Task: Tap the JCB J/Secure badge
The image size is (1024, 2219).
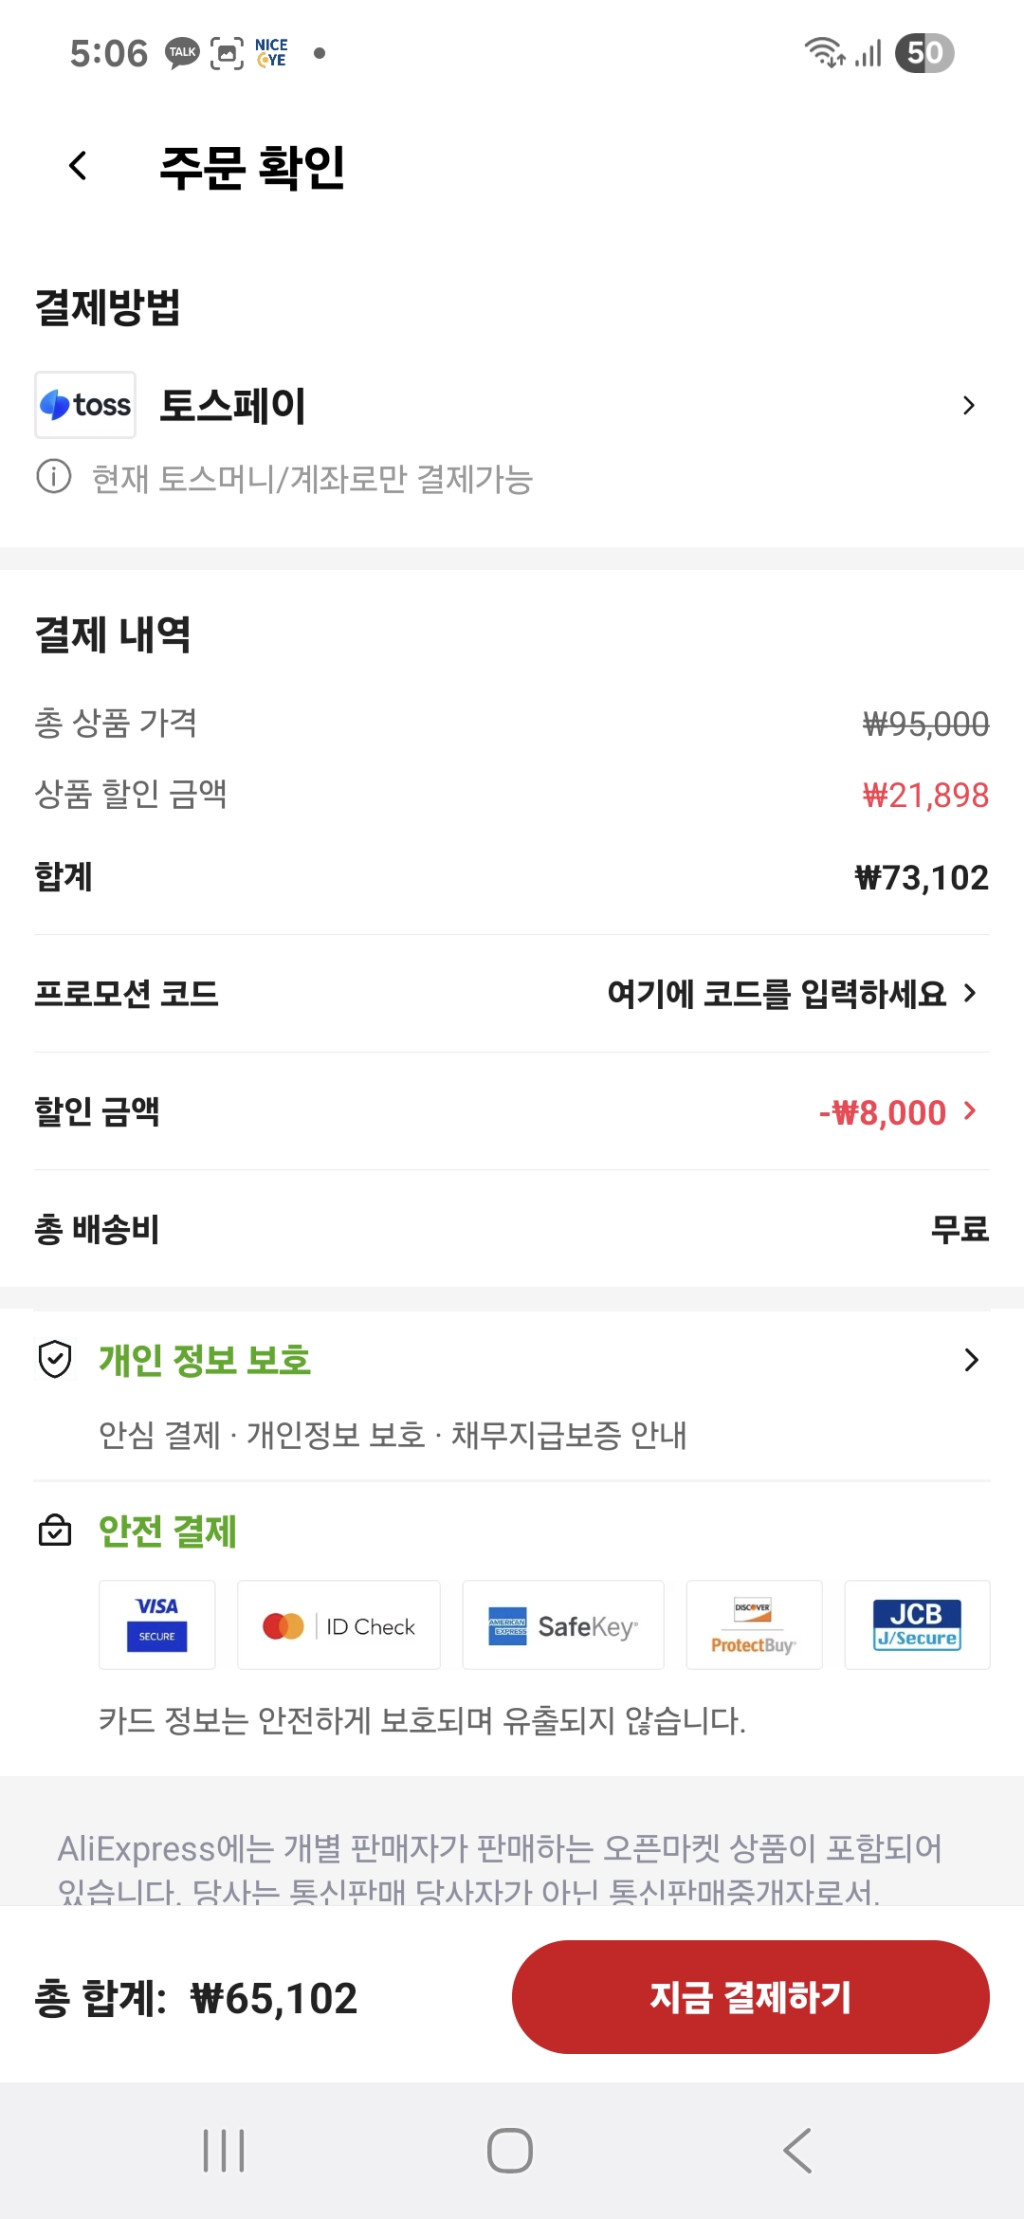Action: pyautogui.click(x=916, y=1625)
